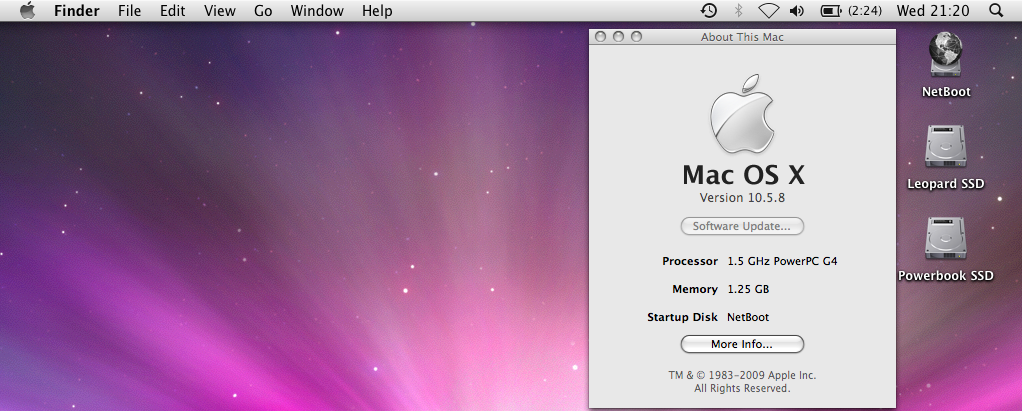Screen dimensions: 1022x411
Task: Open the File menu
Action: point(130,11)
